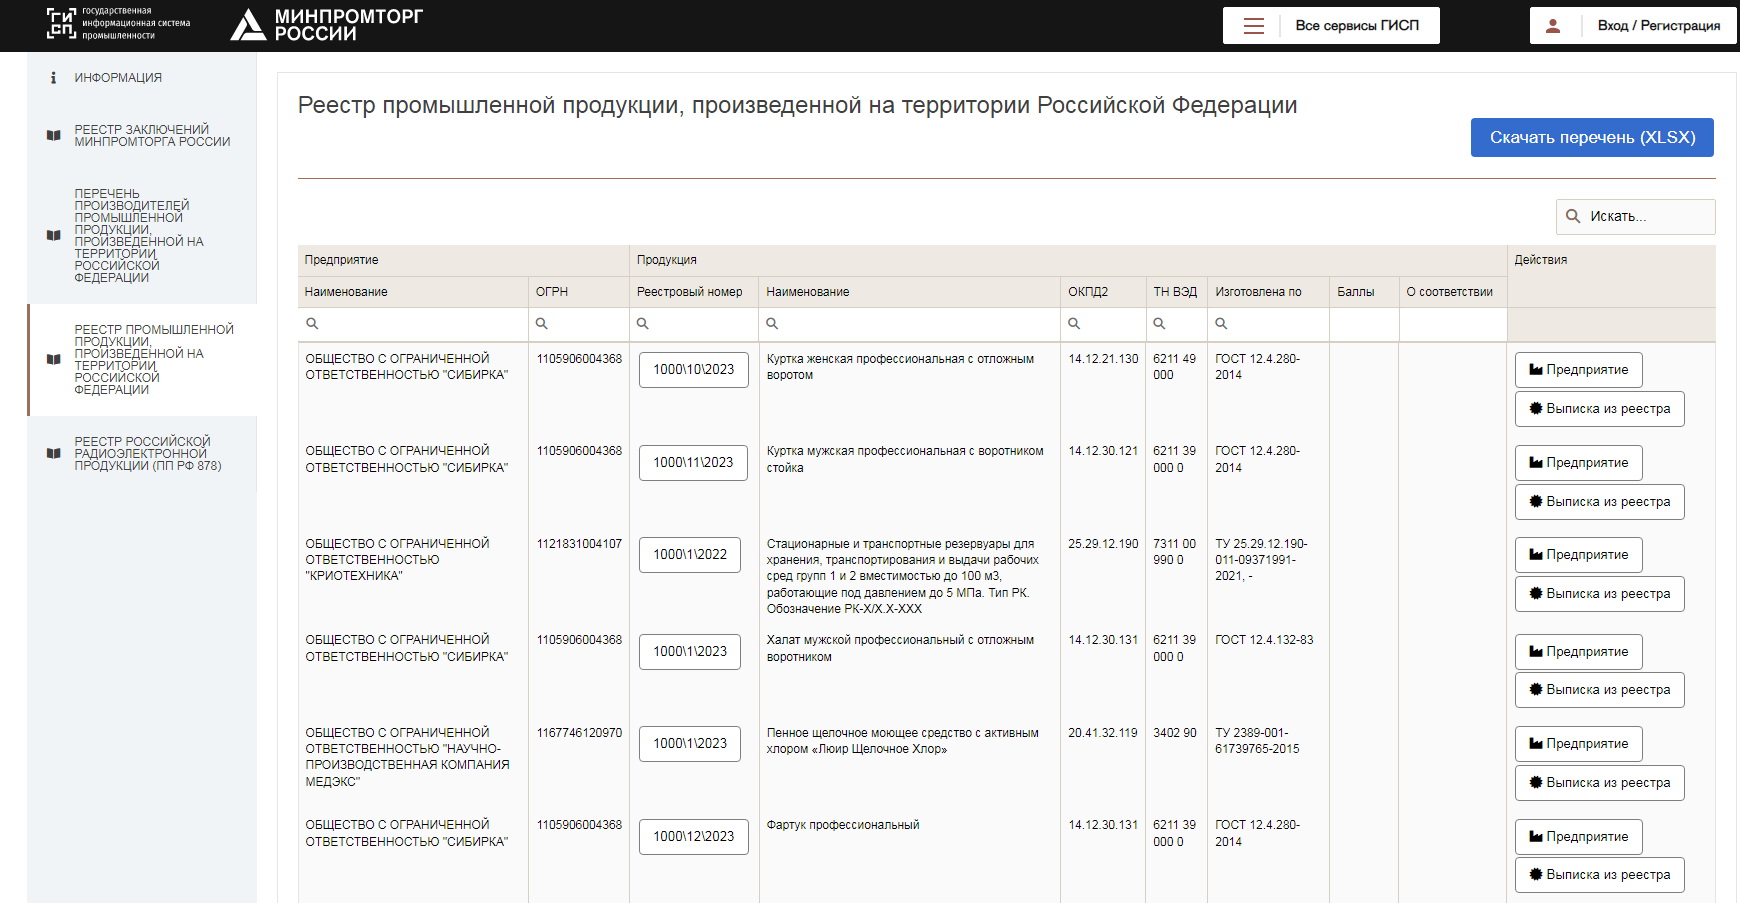Sort by the ТН ВЭД column header
The width and height of the screenshot is (1740, 903).
click(1176, 292)
